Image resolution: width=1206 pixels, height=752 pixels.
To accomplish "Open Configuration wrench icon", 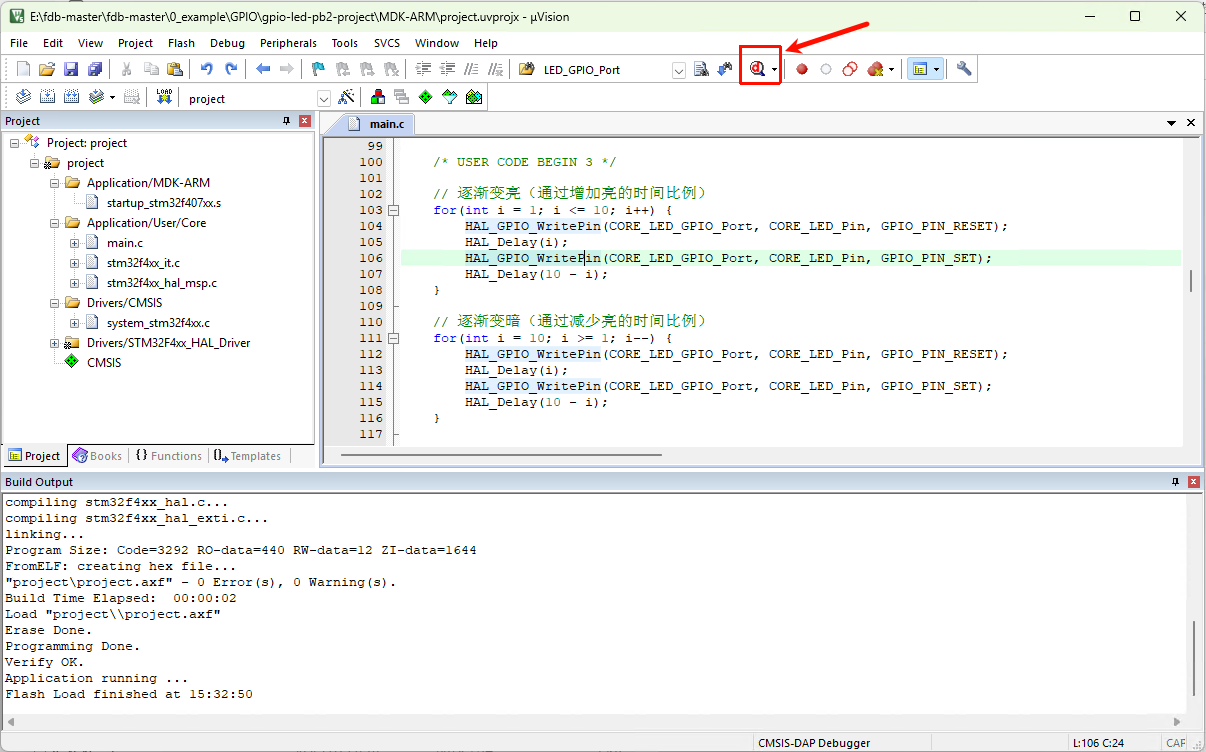I will [x=963, y=69].
